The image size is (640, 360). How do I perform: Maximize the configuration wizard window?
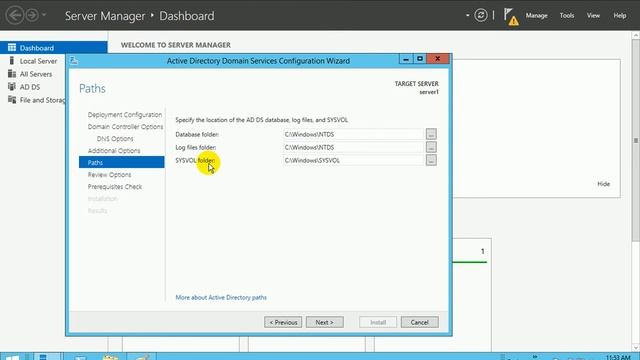[x=420, y=59]
